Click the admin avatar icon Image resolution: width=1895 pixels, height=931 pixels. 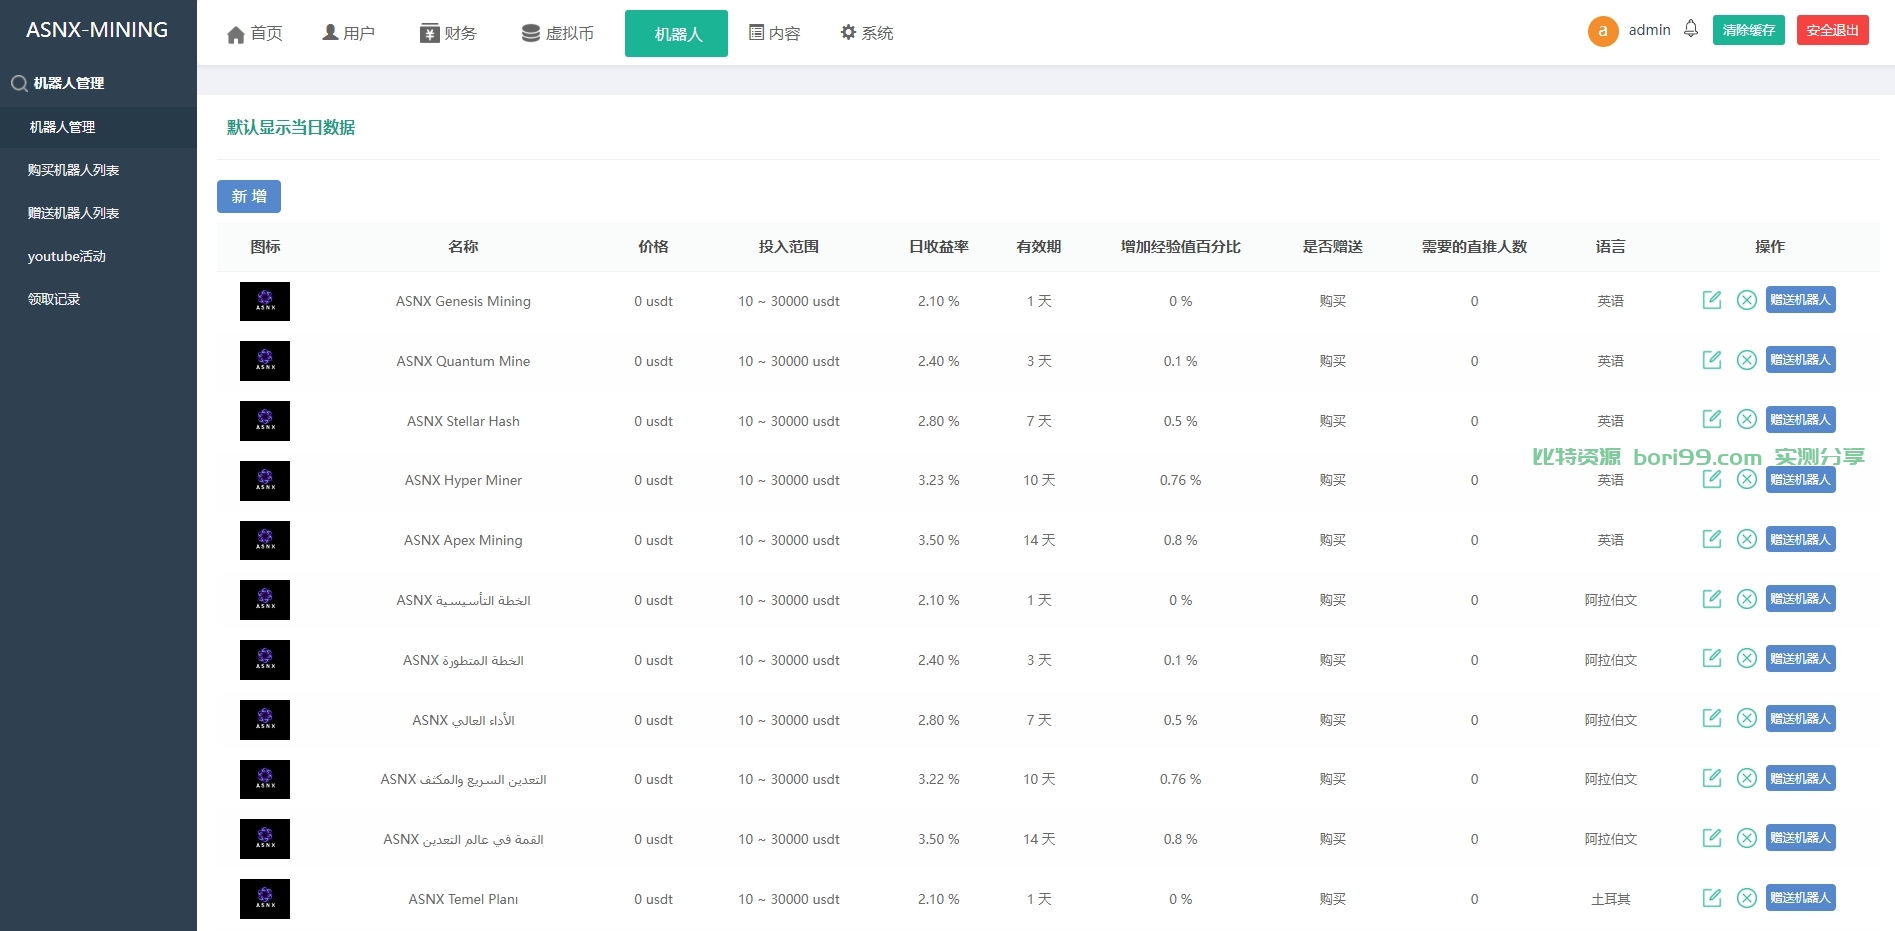click(x=1603, y=31)
